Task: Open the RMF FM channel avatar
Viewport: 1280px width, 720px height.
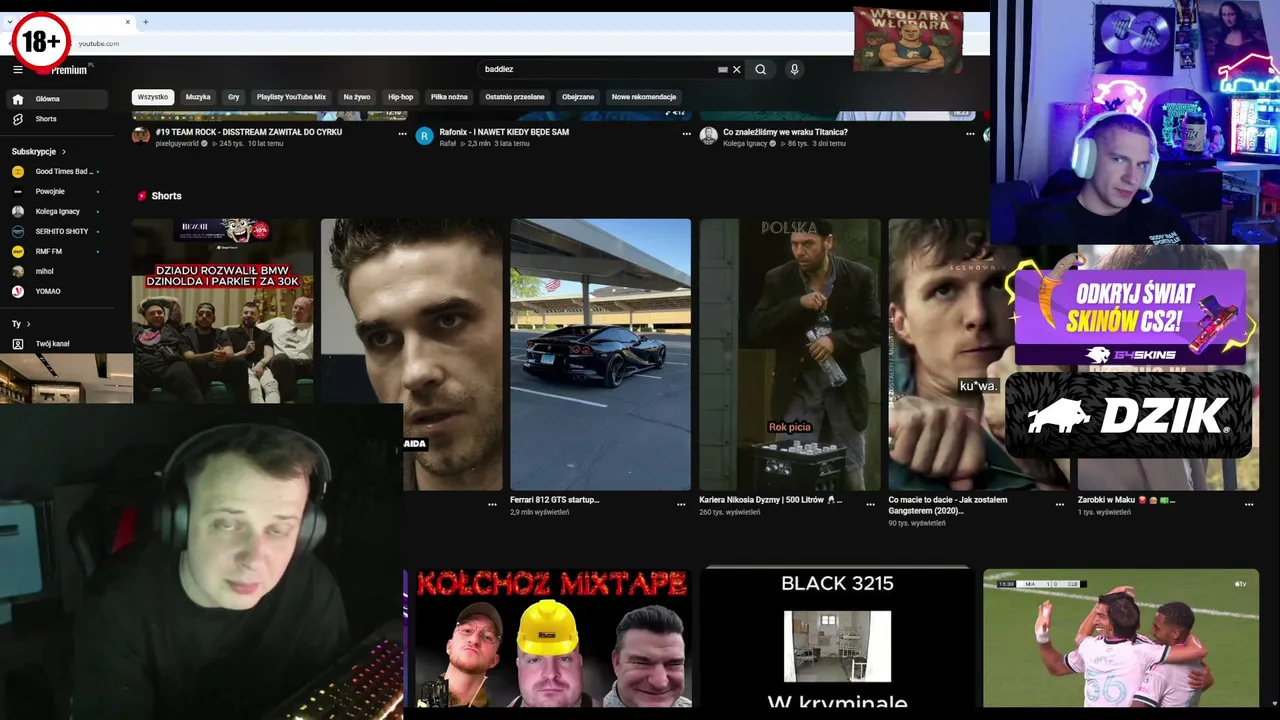Action: [18, 251]
